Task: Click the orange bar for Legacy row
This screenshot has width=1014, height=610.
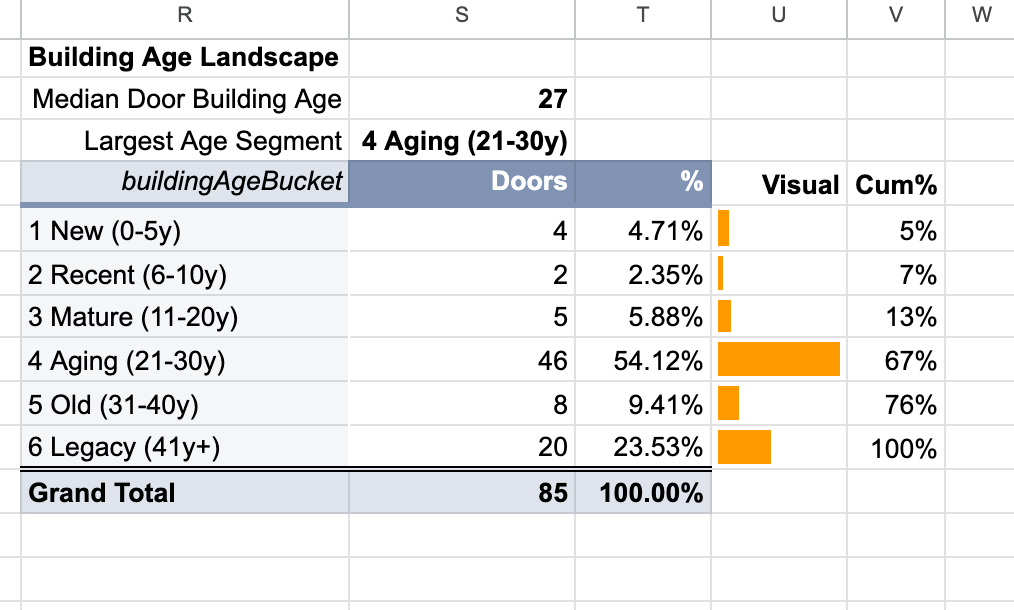Action: (x=744, y=447)
